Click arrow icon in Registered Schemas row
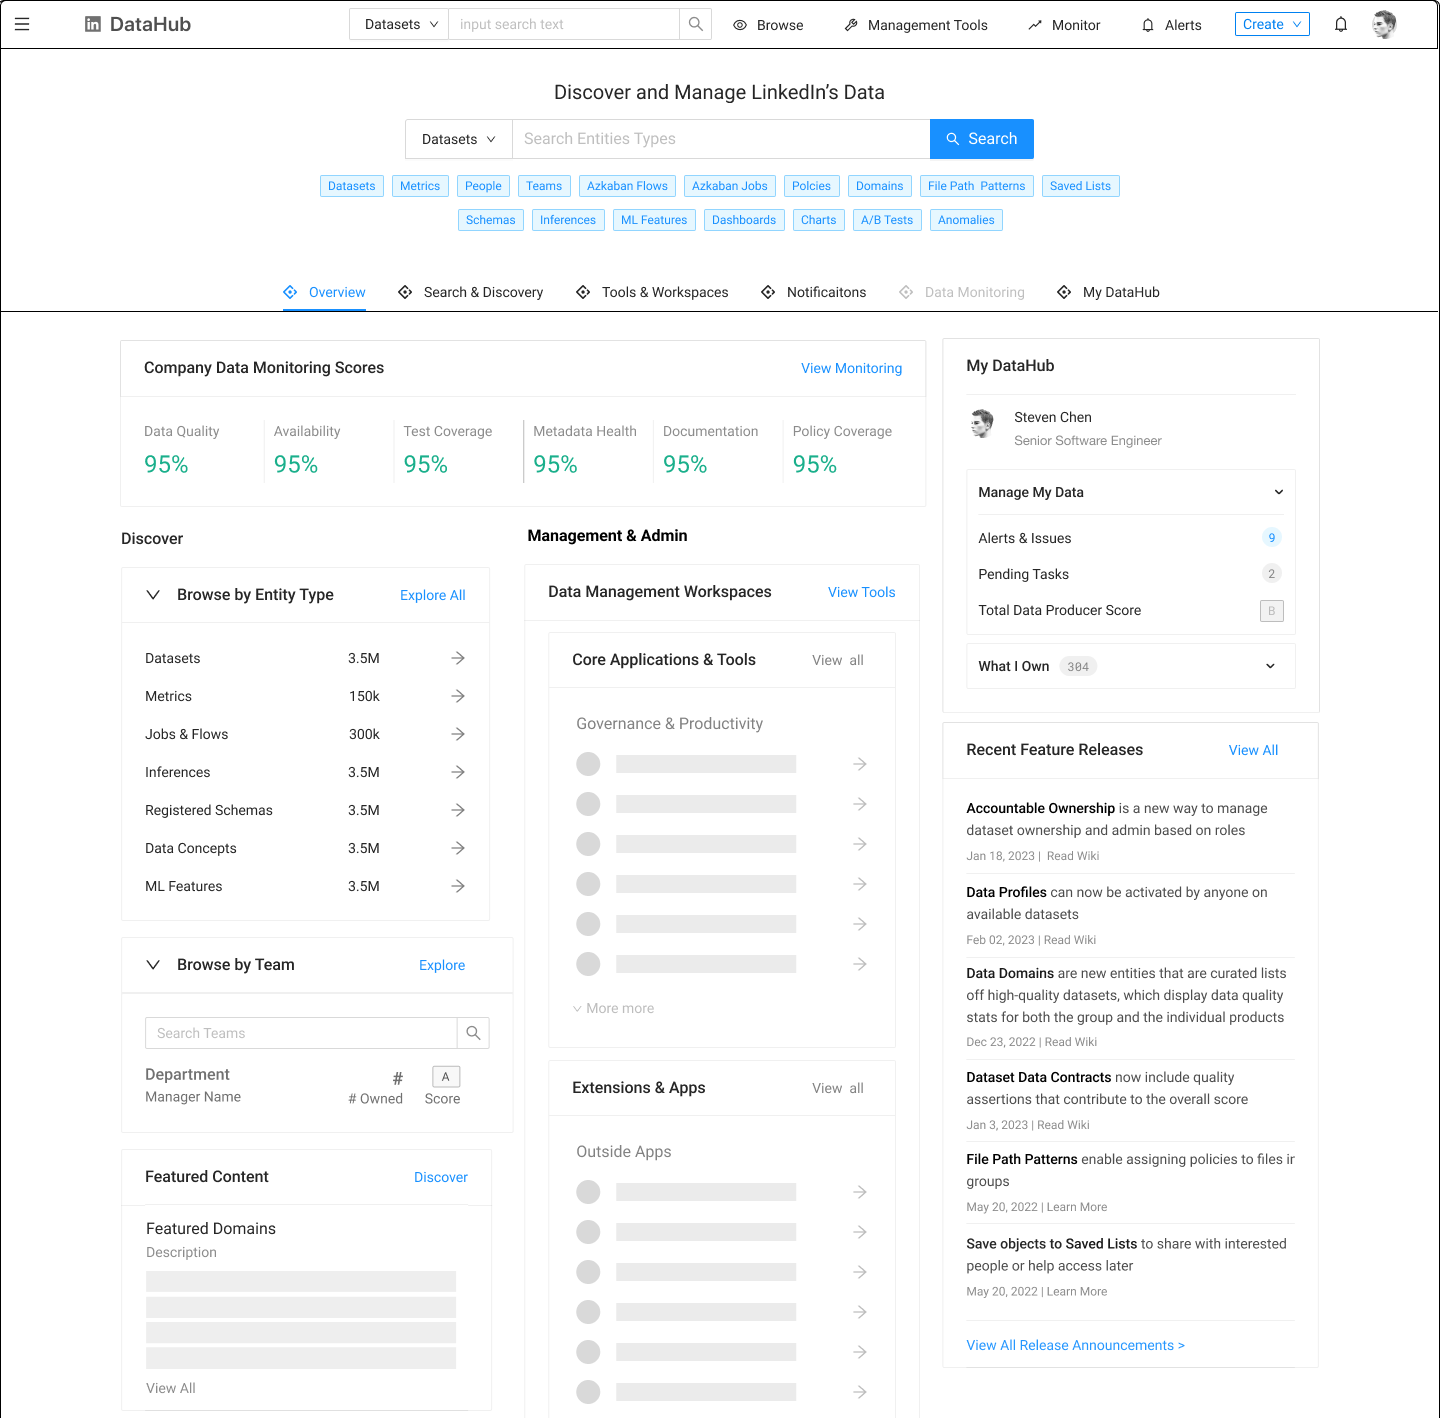The image size is (1440, 1418). [458, 810]
